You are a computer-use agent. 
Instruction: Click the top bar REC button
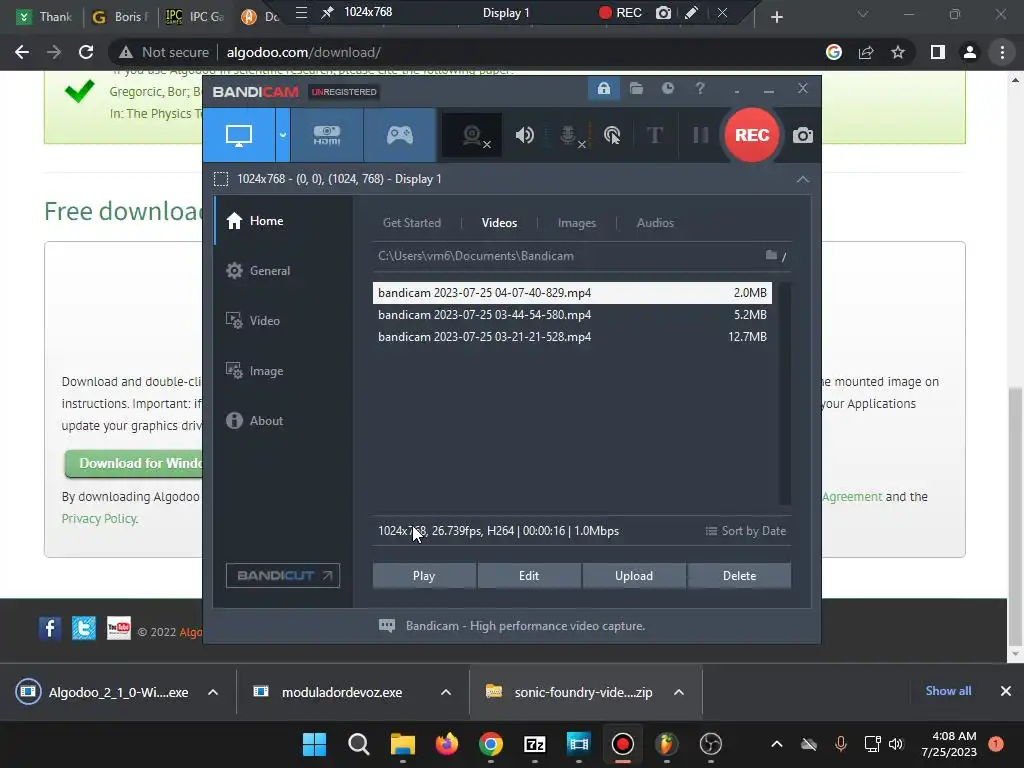point(620,12)
